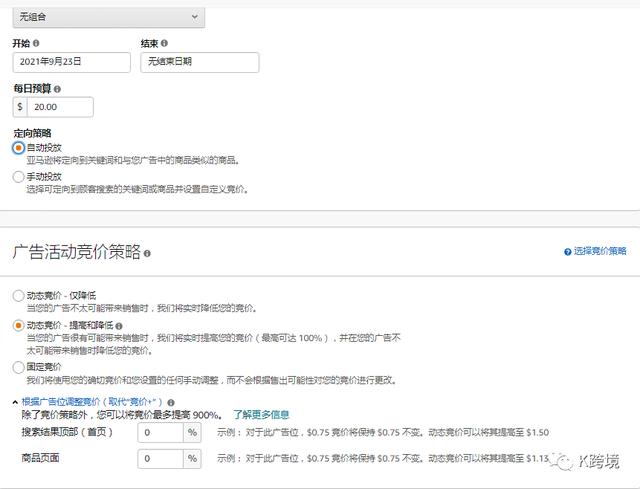Click the 每日预算 label text
This screenshot has height=489, width=640.
tap(32, 89)
